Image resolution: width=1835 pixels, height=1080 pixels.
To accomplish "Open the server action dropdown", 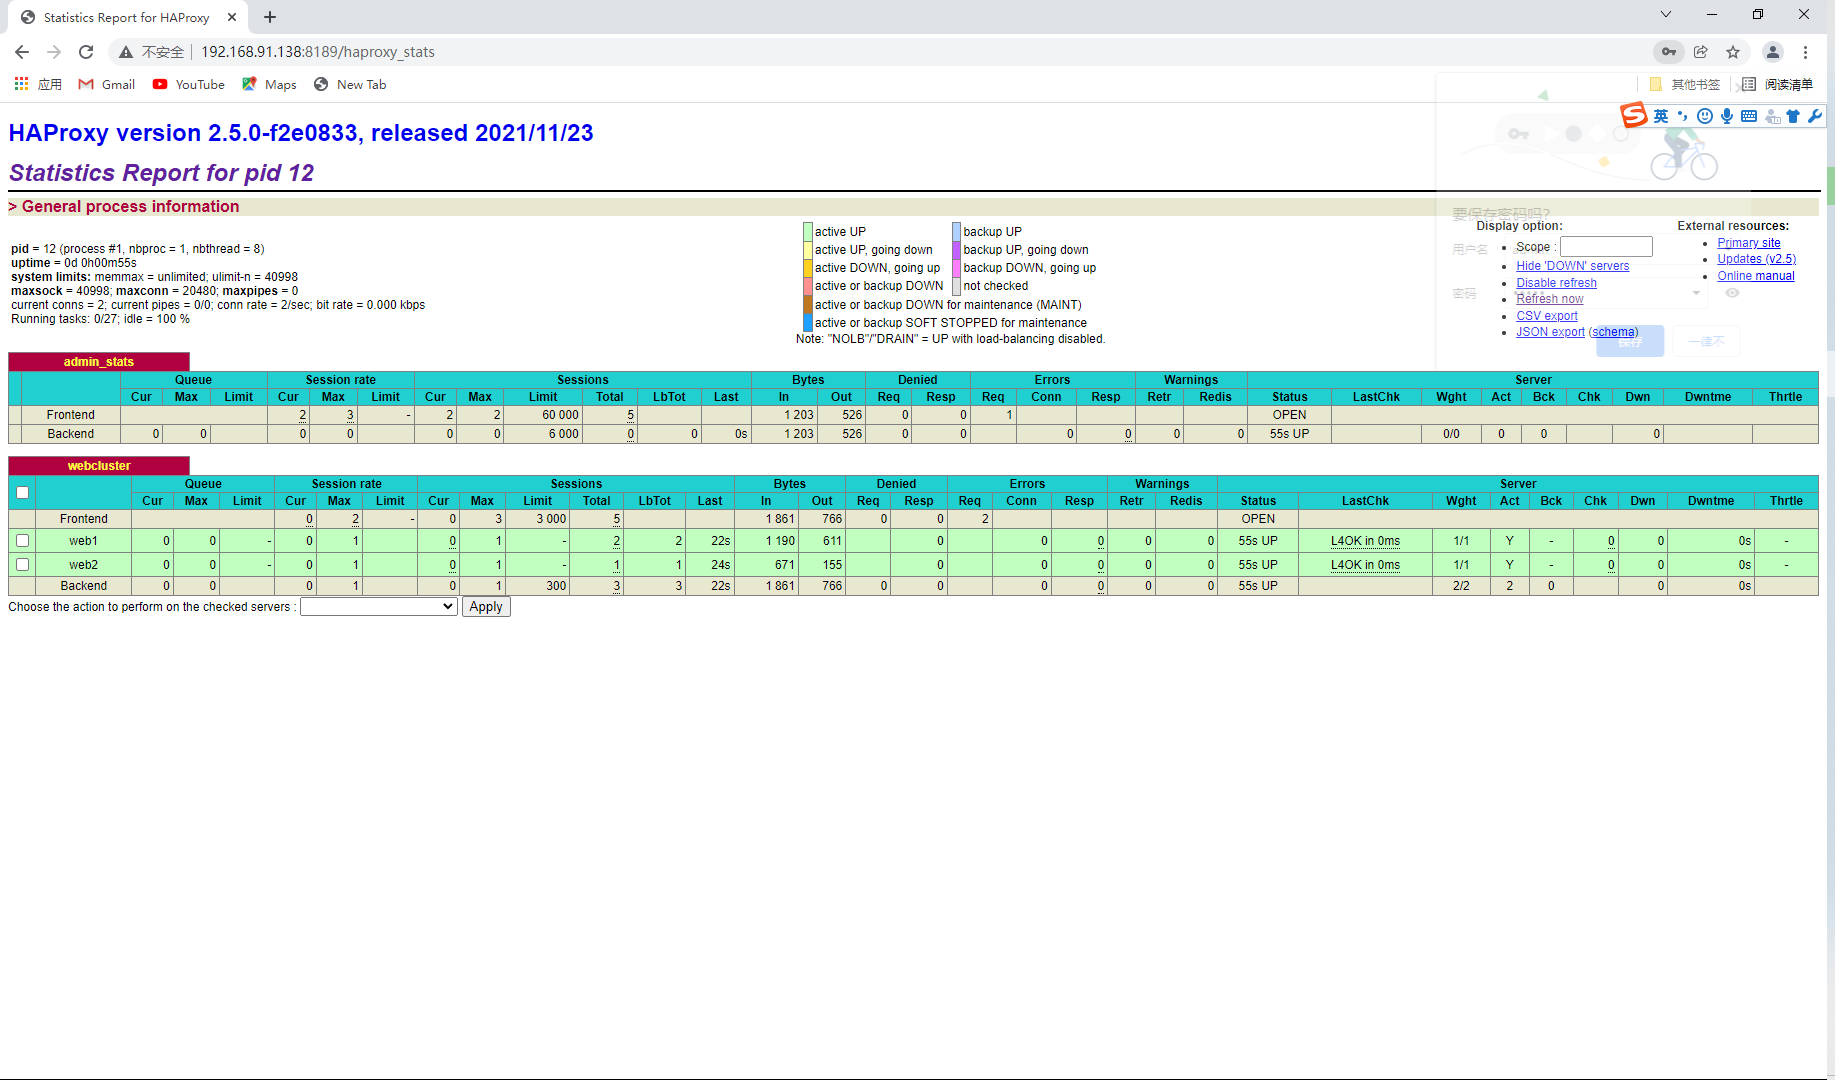I will [379, 607].
